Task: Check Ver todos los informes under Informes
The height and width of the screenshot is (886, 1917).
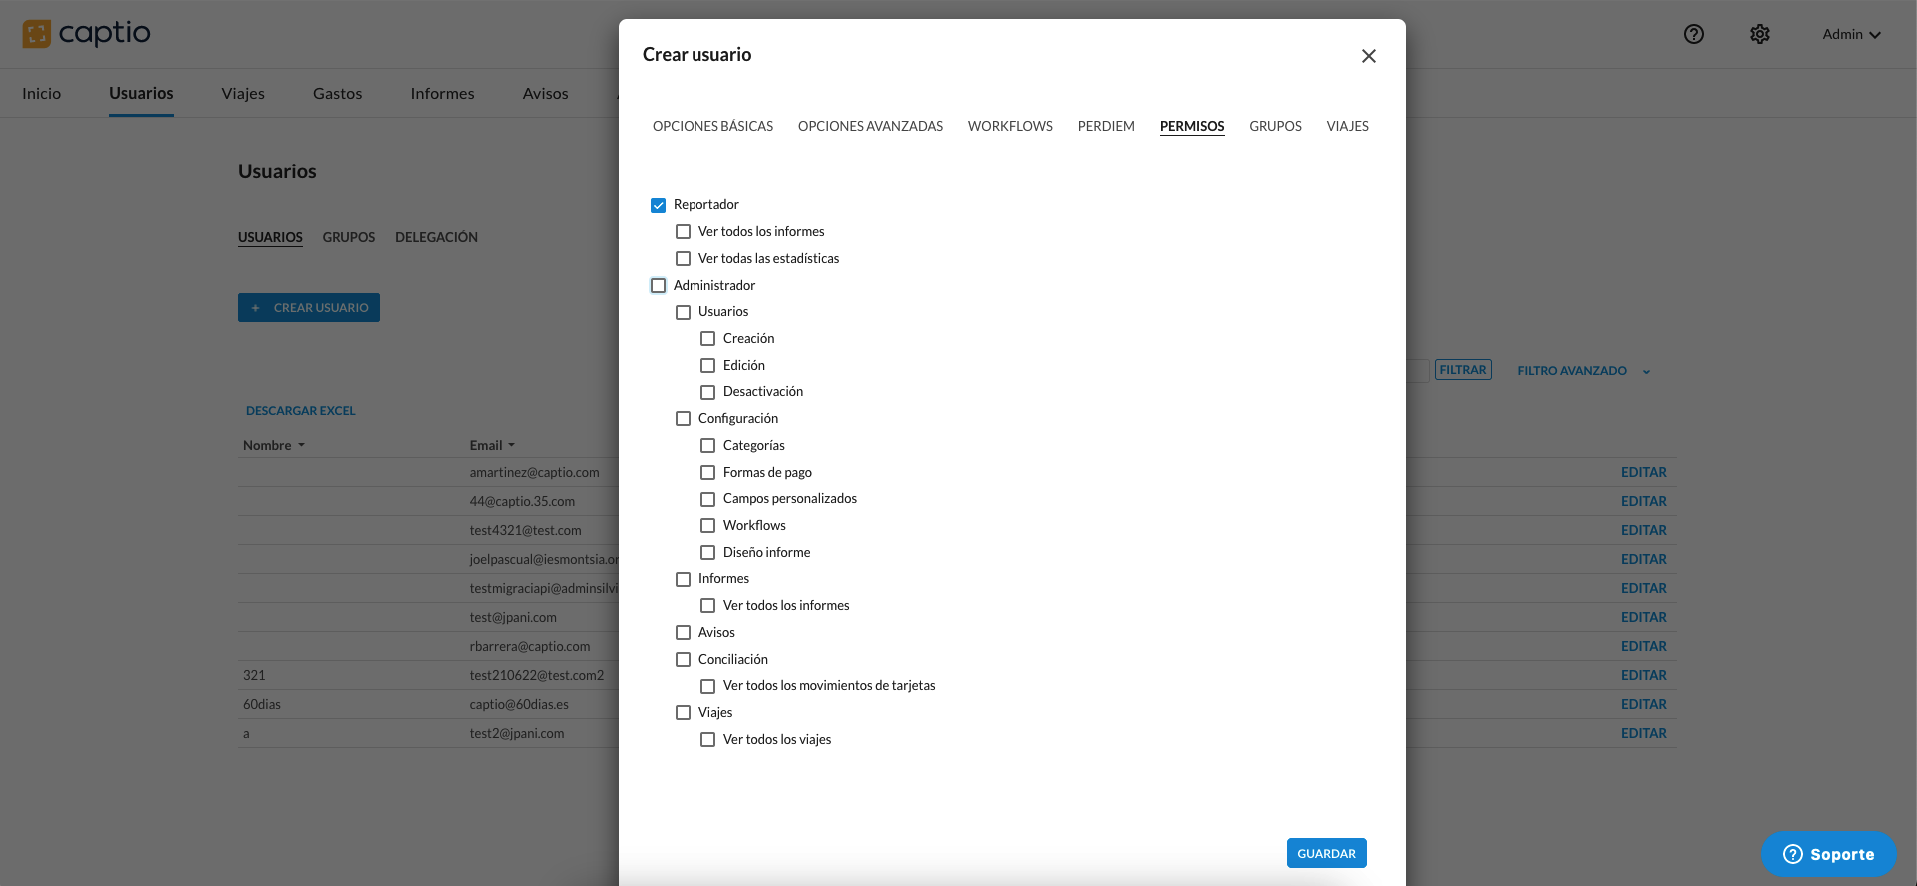Action: pos(707,606)
